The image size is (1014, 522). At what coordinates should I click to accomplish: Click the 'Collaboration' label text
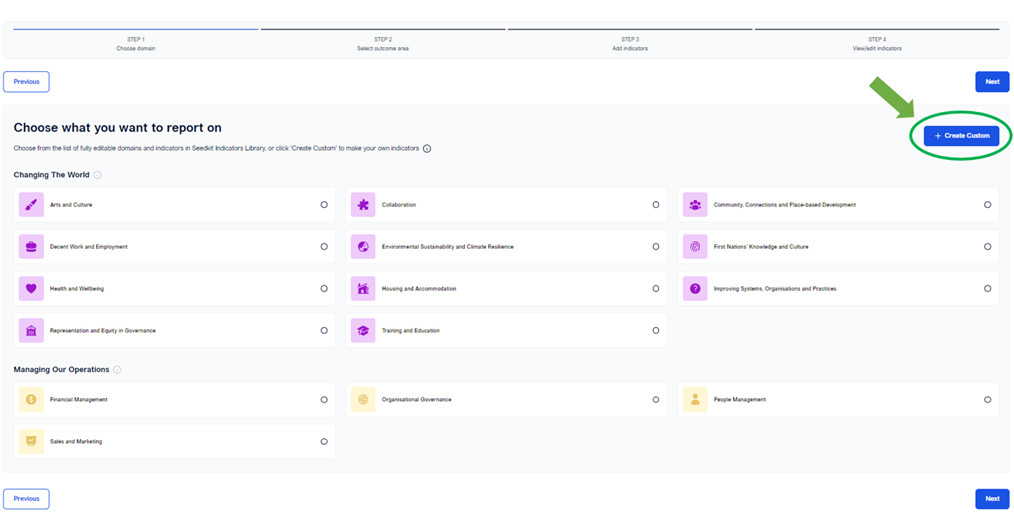(399, 205)
